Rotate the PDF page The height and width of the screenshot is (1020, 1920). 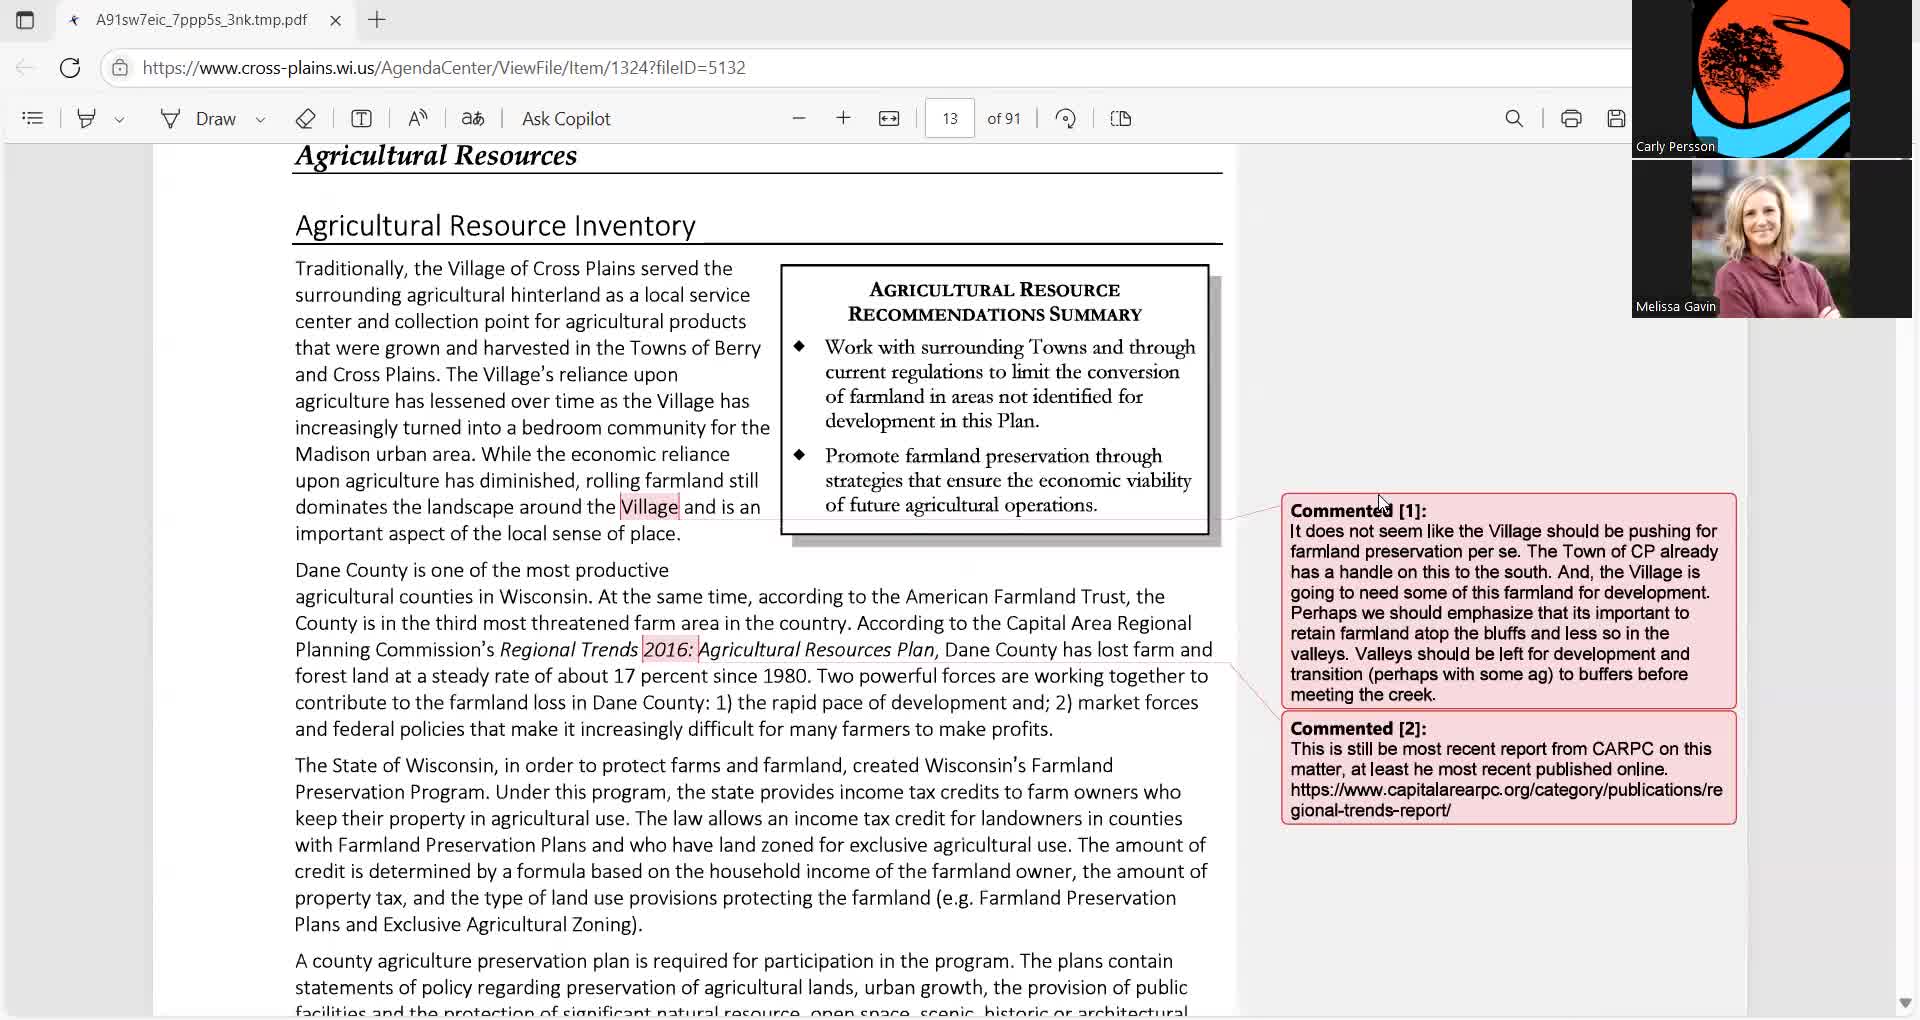1066,118
